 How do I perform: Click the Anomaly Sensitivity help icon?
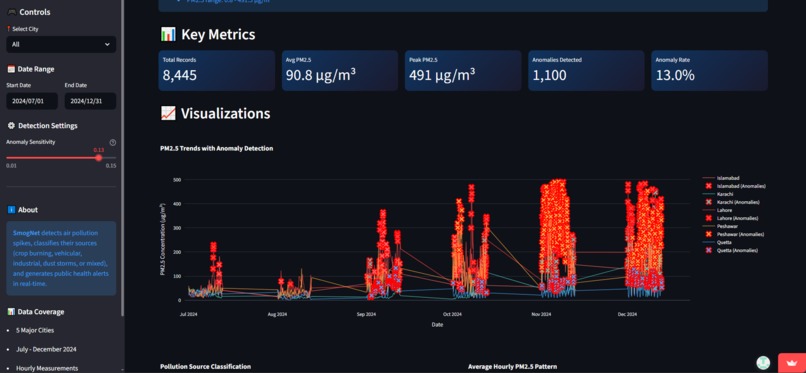click(x=113, y=142)
